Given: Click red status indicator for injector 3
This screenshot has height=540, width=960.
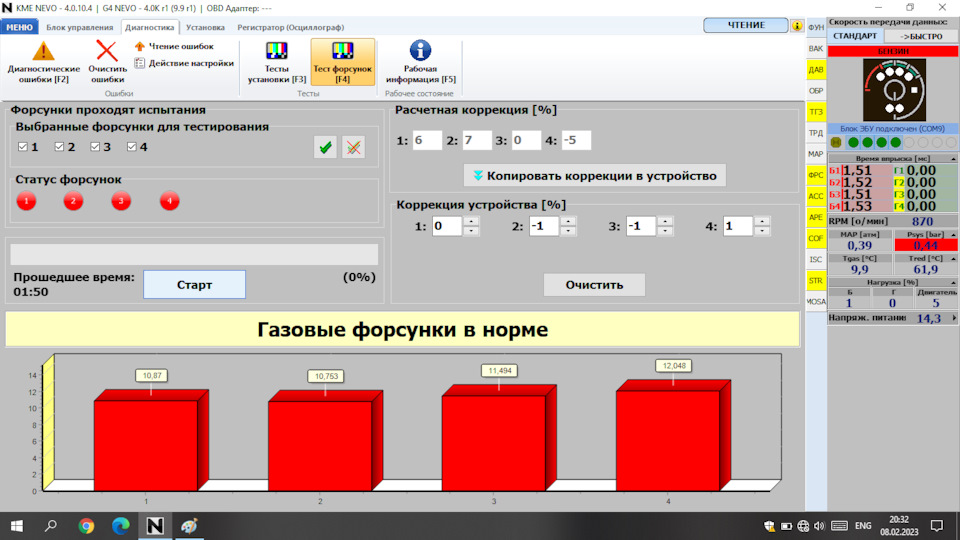Looking at the screenshot, I should 121,201.
